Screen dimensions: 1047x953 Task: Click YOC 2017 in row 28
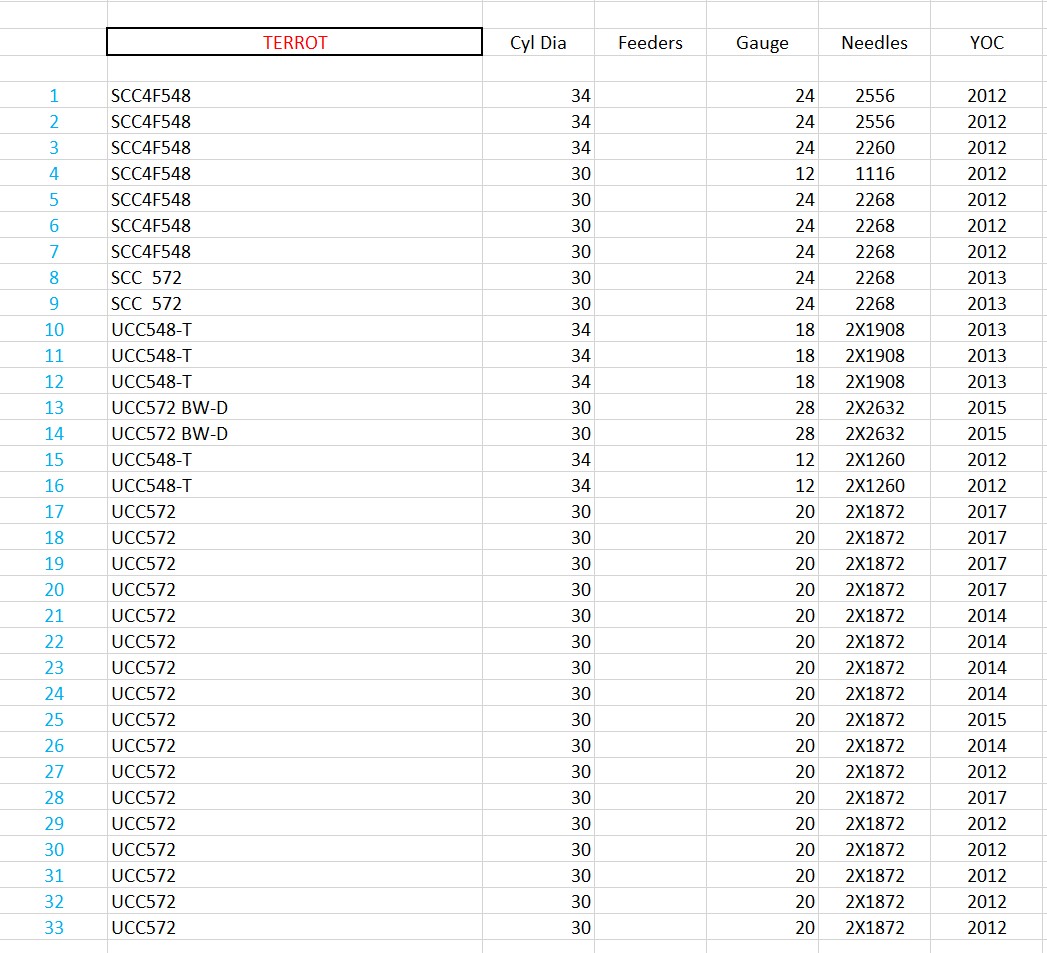(x=987, y=798)
